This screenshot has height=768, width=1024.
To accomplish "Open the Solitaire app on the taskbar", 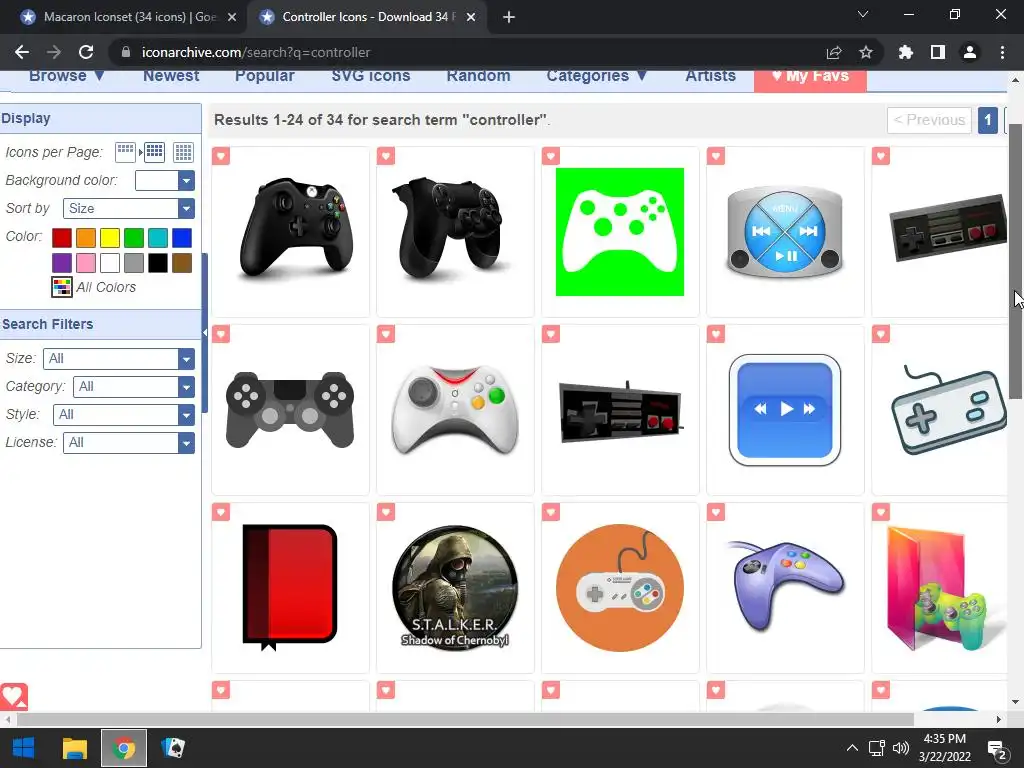I will pyautogui.click(x=173, y=748).
